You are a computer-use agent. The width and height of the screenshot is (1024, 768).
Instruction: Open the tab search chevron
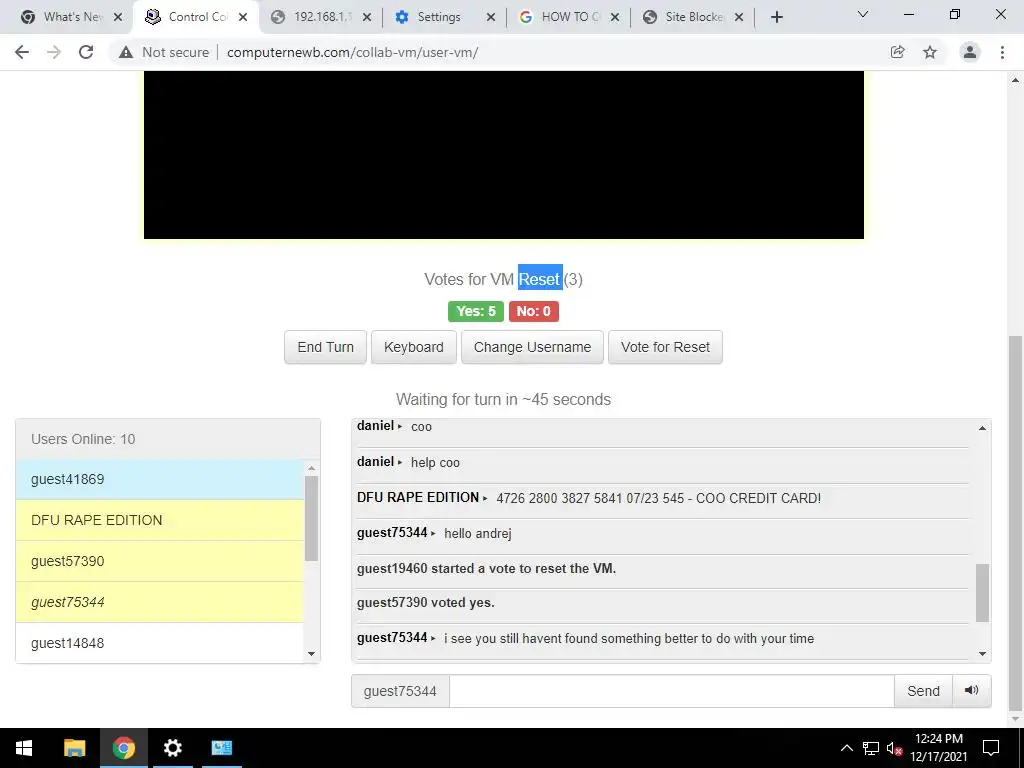click(863, 14)
